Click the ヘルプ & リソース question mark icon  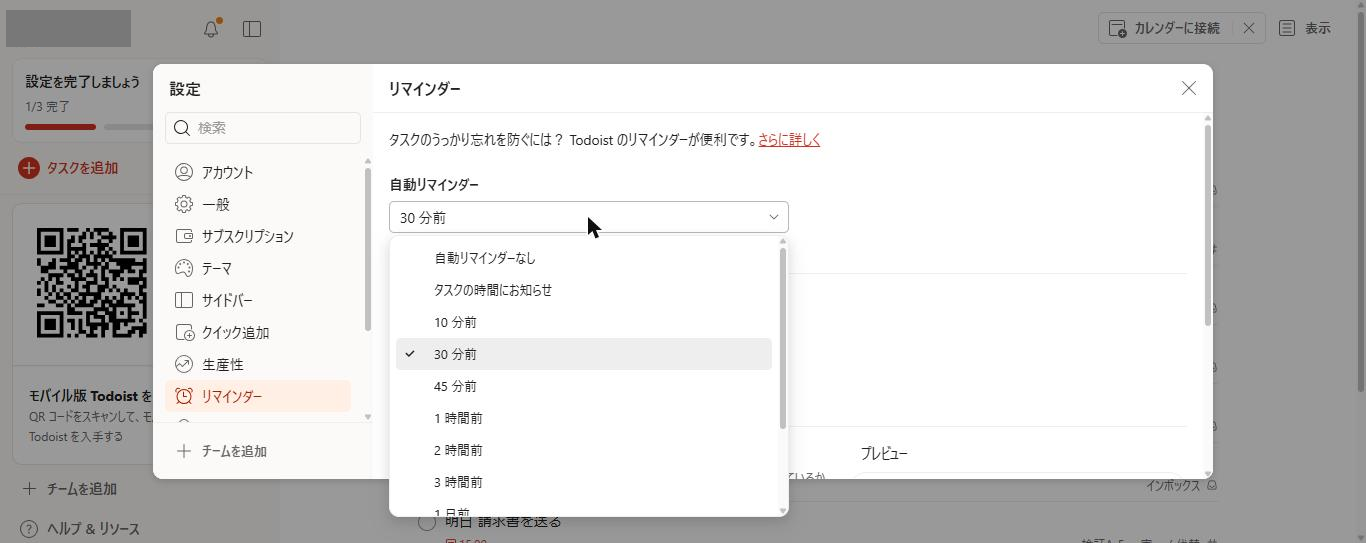coord(30,528)
